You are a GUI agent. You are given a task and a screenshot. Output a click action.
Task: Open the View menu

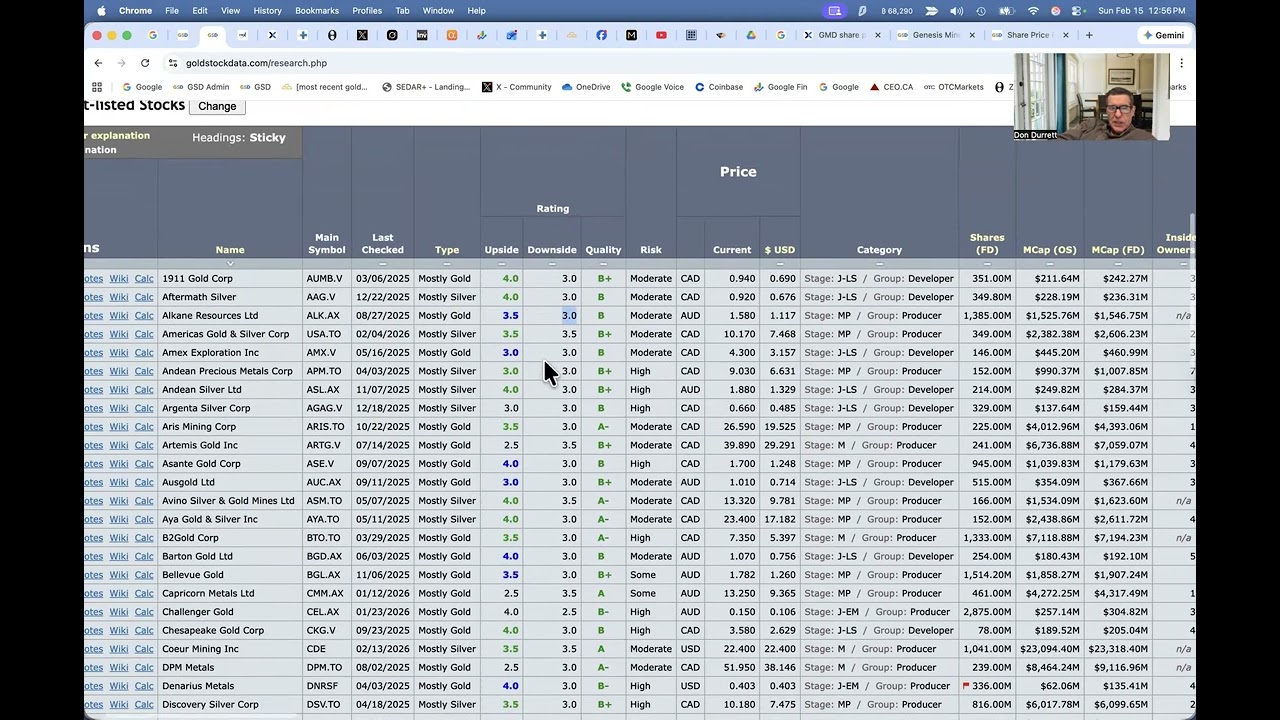pos(230,11)
